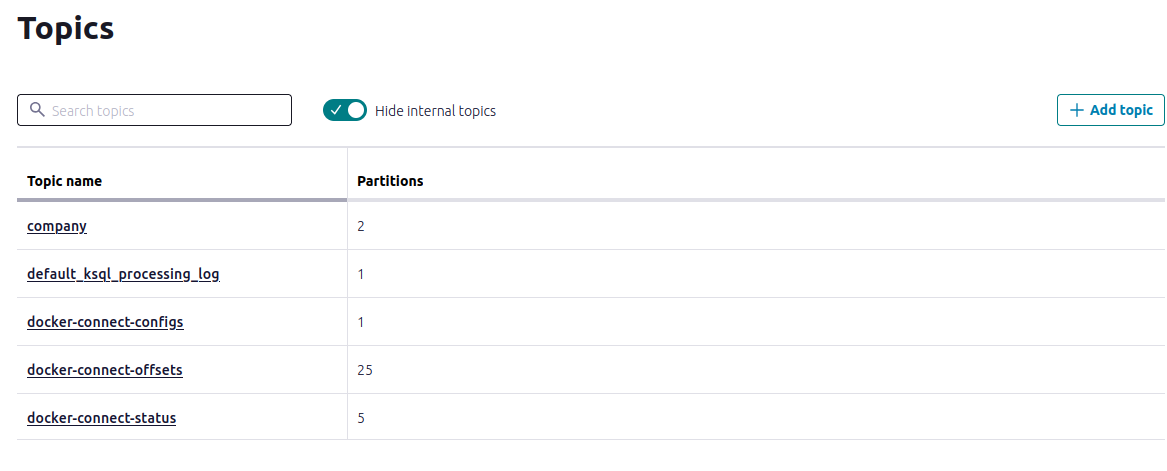Click the Topics page heading

(65, 28)
